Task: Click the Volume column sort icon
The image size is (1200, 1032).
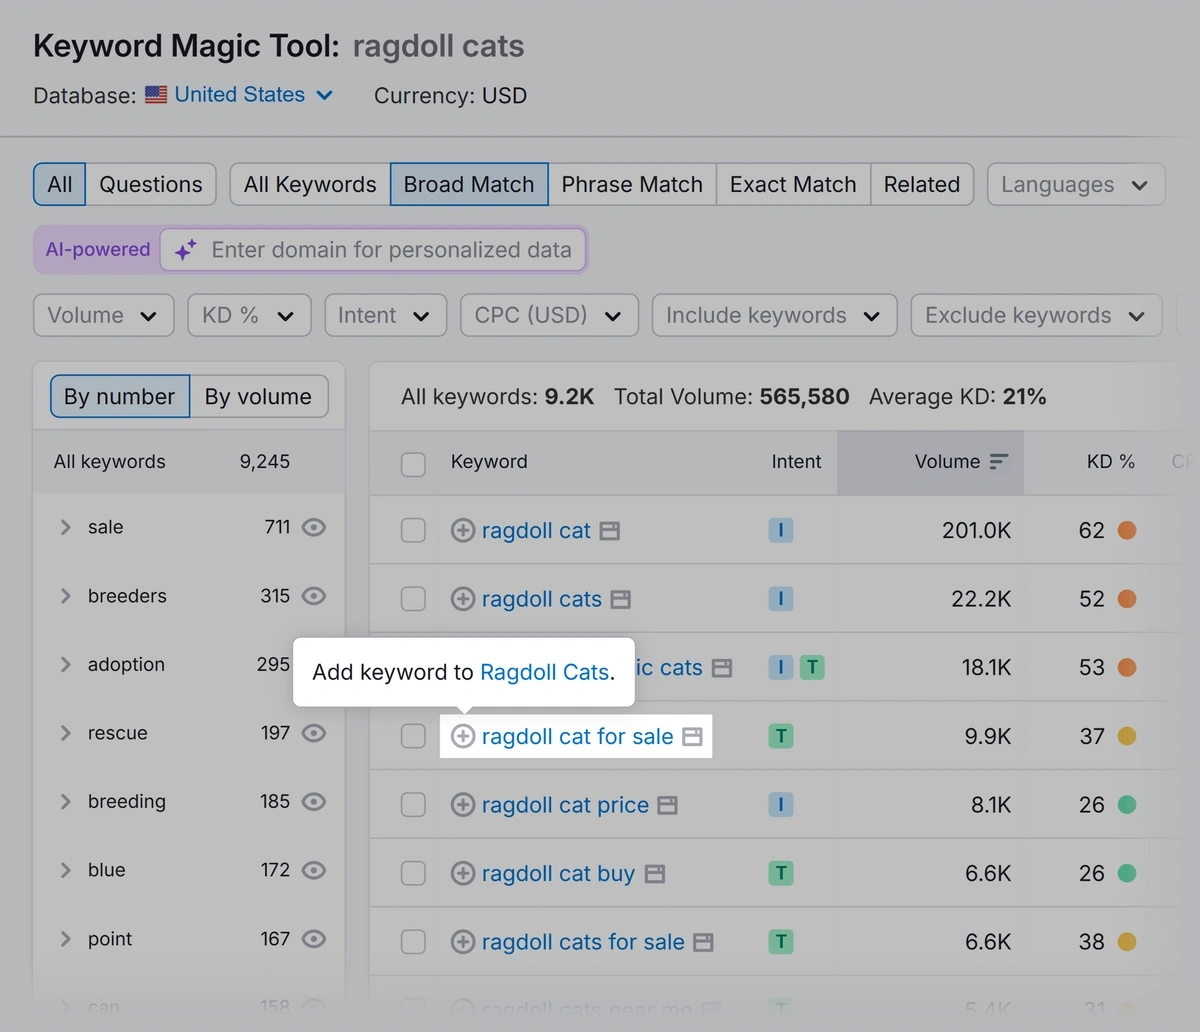Action: point(998,462)
